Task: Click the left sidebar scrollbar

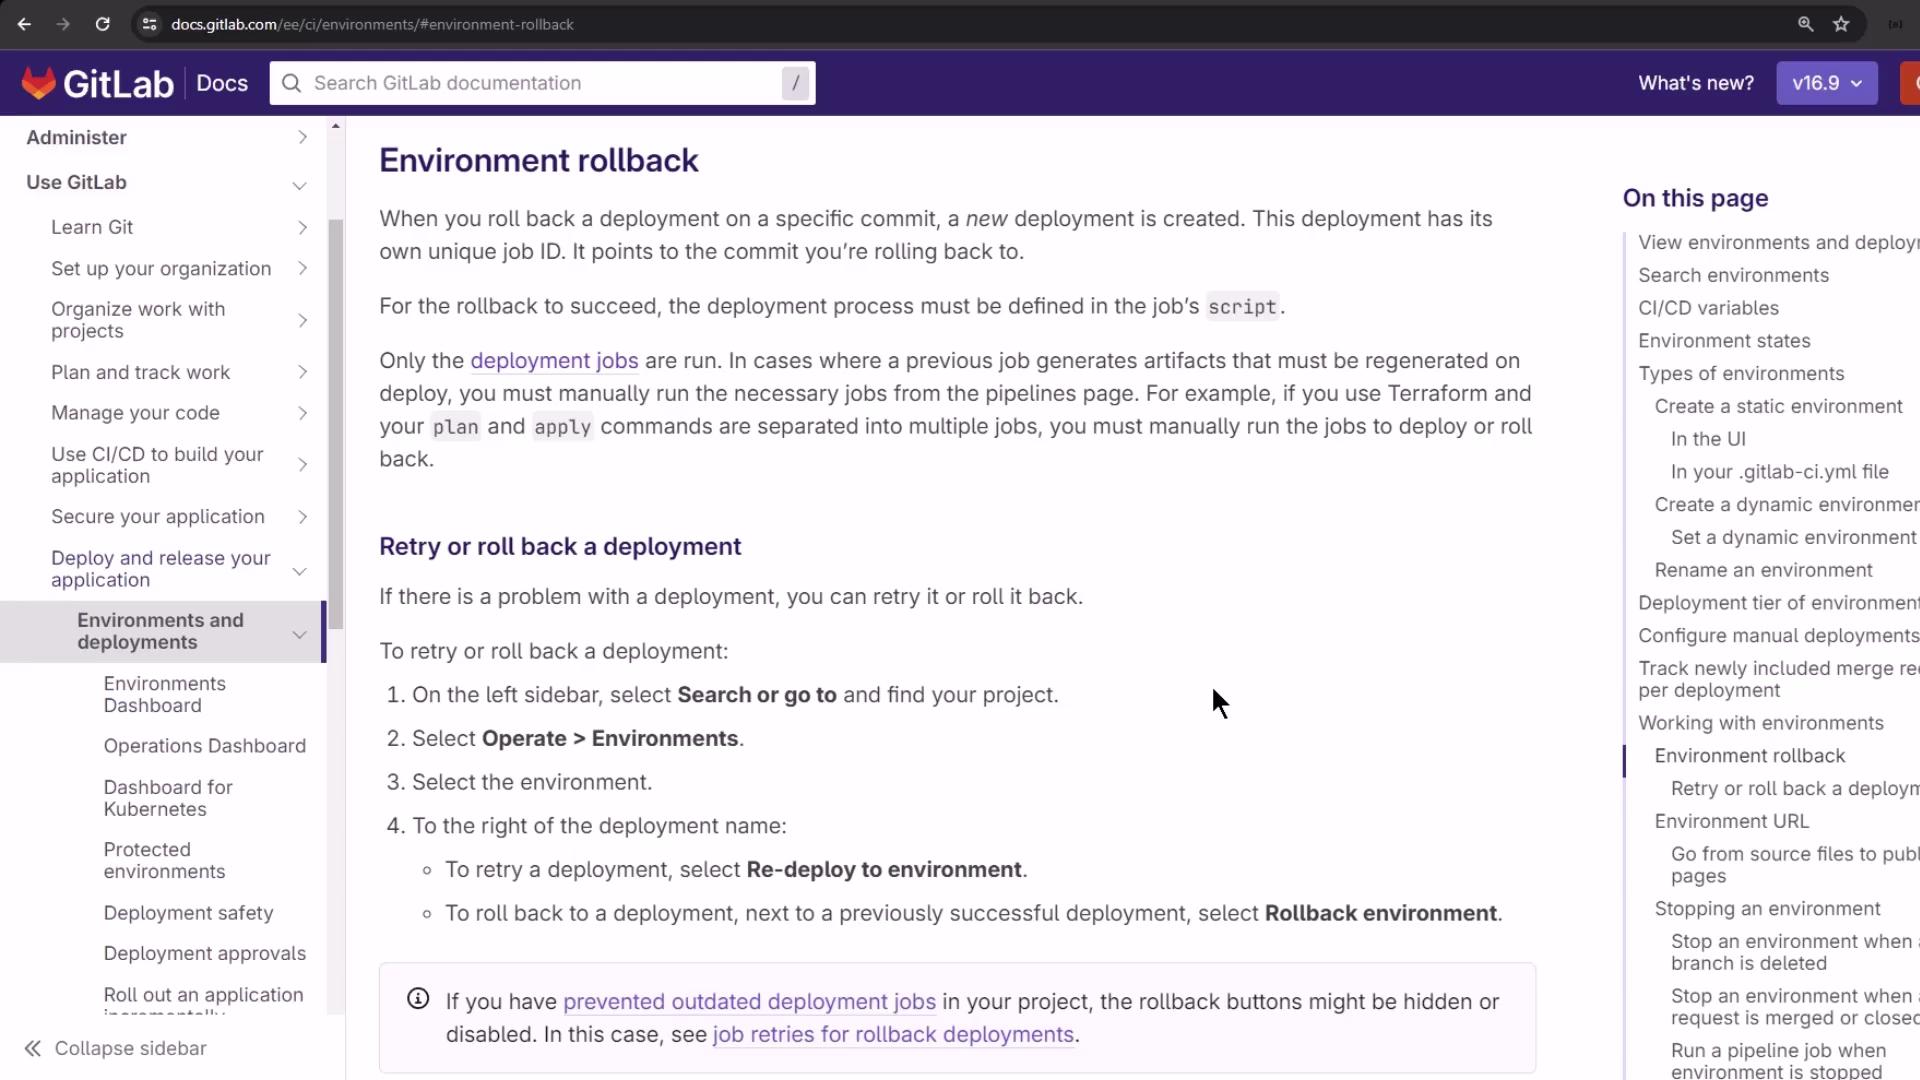Action: point(336,420)
